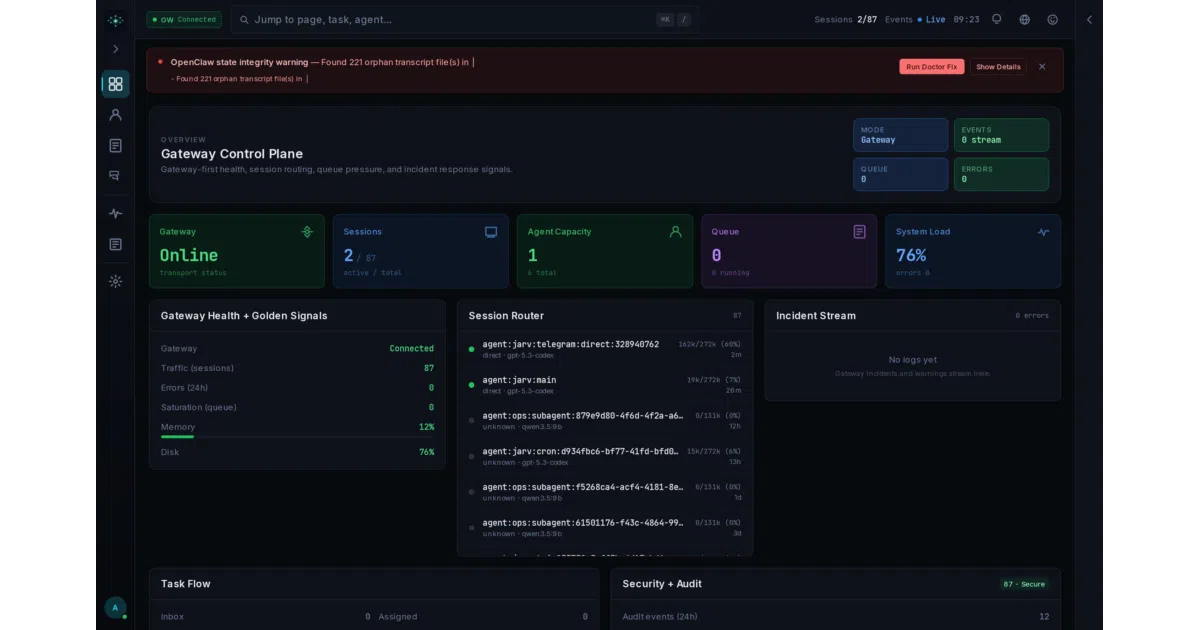1200x630 pixels.
Task: Open the tasks document icon in sidebar
Action: click(x=115, y=145)
